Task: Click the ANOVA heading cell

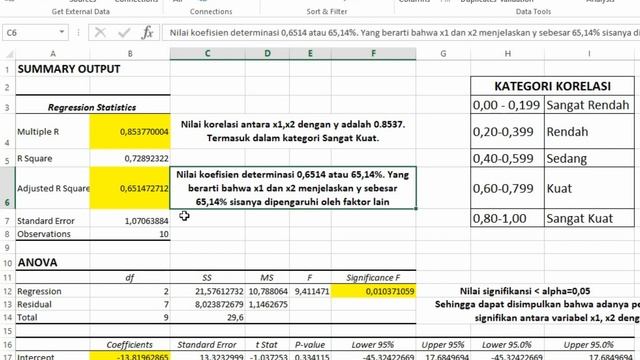Action: pos(53,262)
